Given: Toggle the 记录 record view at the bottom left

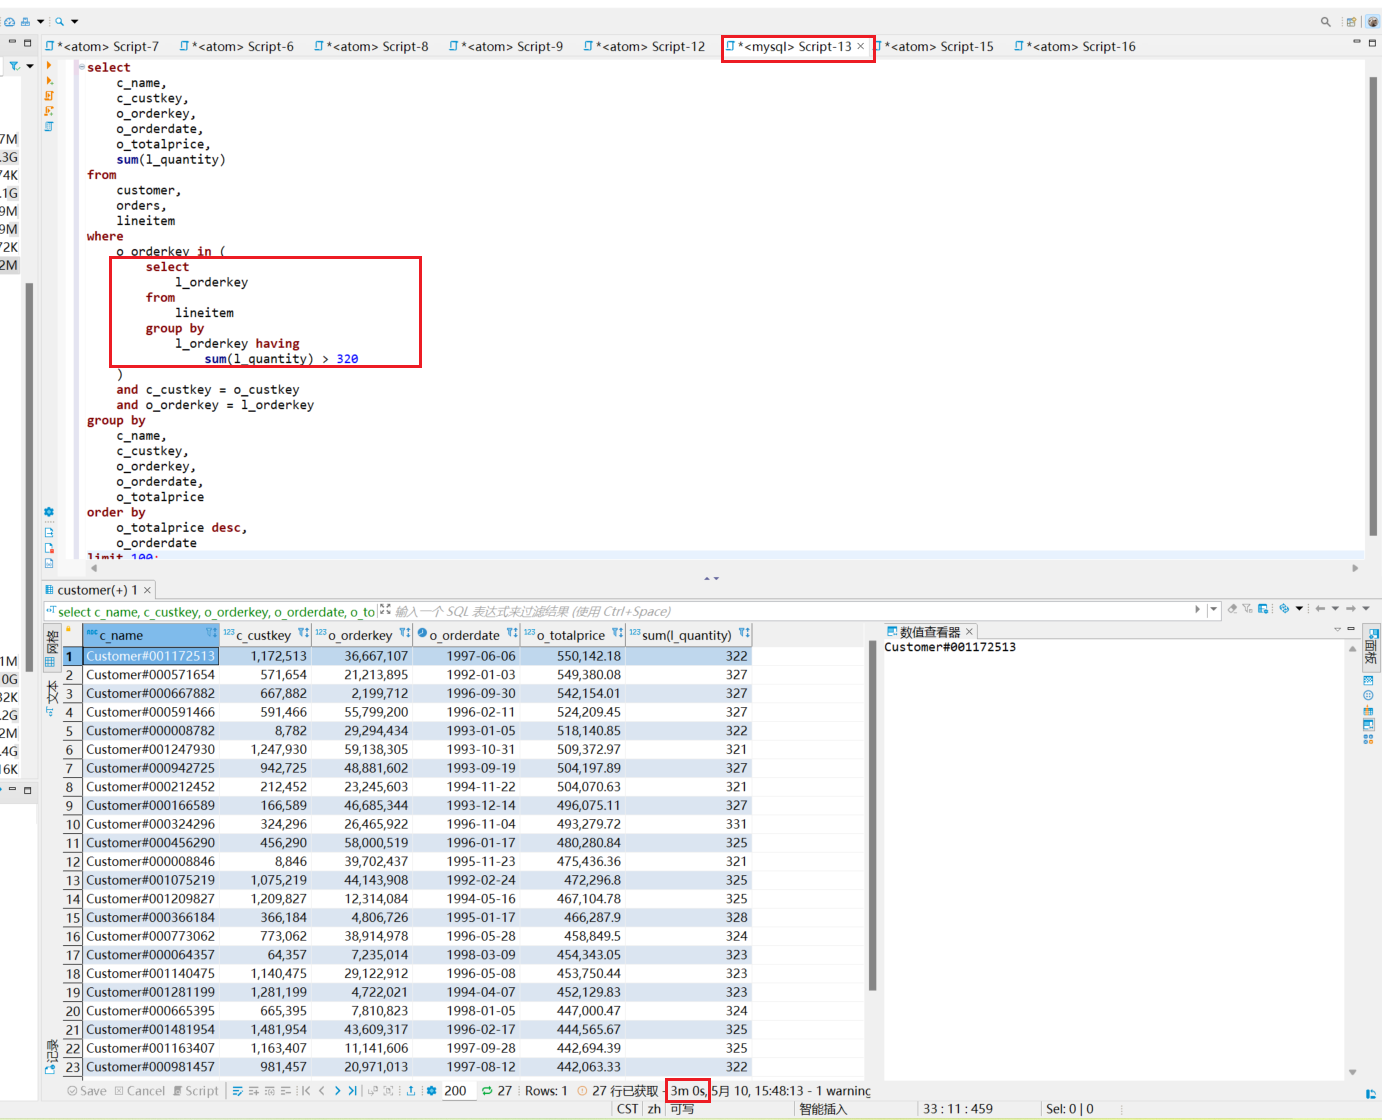Looking at the screenshot, I should pos(51,1056).
